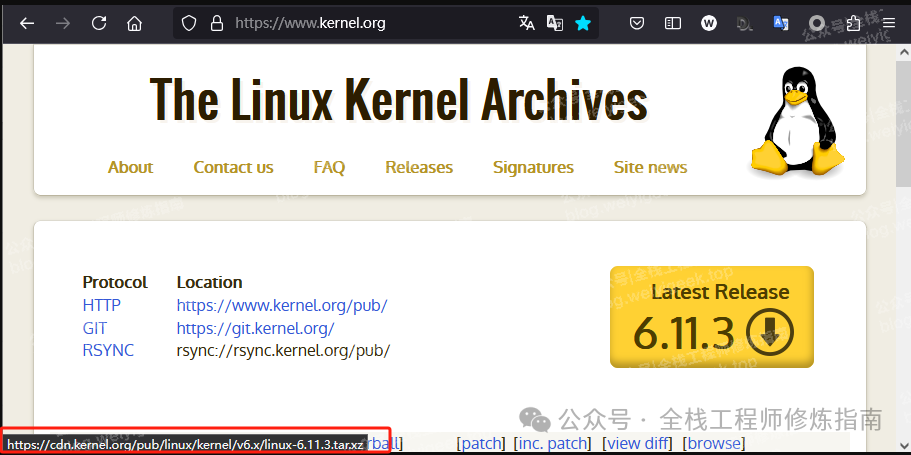911x455 pixels.
Task: Click the GIT protocol link
Action: point(94,328)
